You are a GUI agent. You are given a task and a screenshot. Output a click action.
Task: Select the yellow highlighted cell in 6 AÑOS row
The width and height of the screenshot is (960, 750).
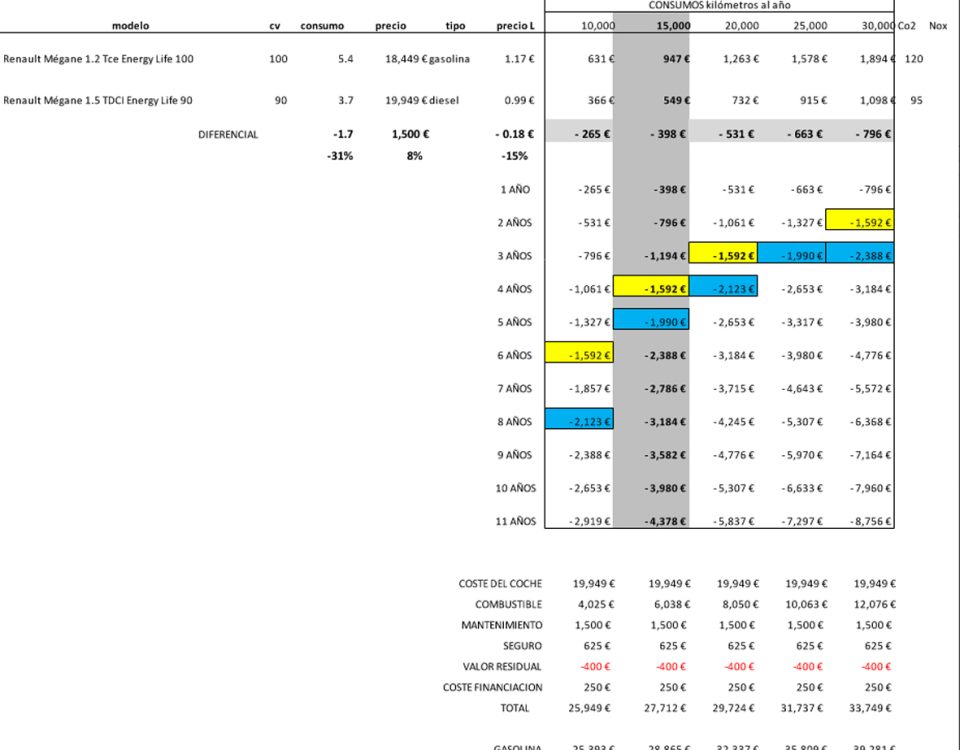pos(579,355)
